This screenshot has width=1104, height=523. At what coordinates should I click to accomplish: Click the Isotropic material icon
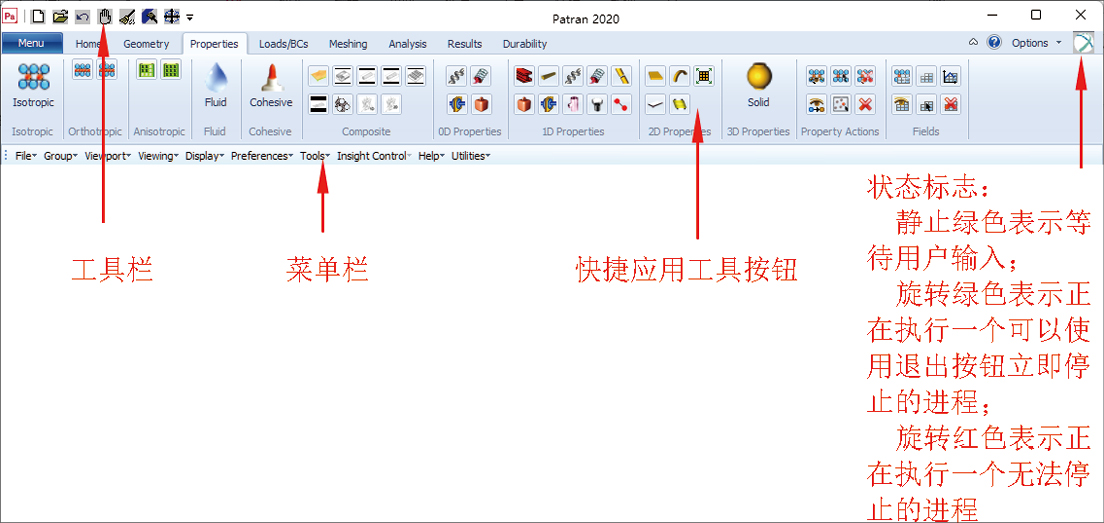pyautogui.click(x=33, y=78)
